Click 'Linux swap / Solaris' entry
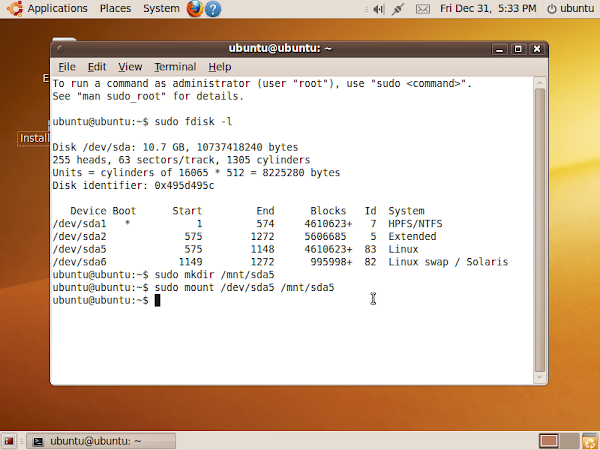Image resolution: width=600 pixels, height=450 pixels. 448,262
